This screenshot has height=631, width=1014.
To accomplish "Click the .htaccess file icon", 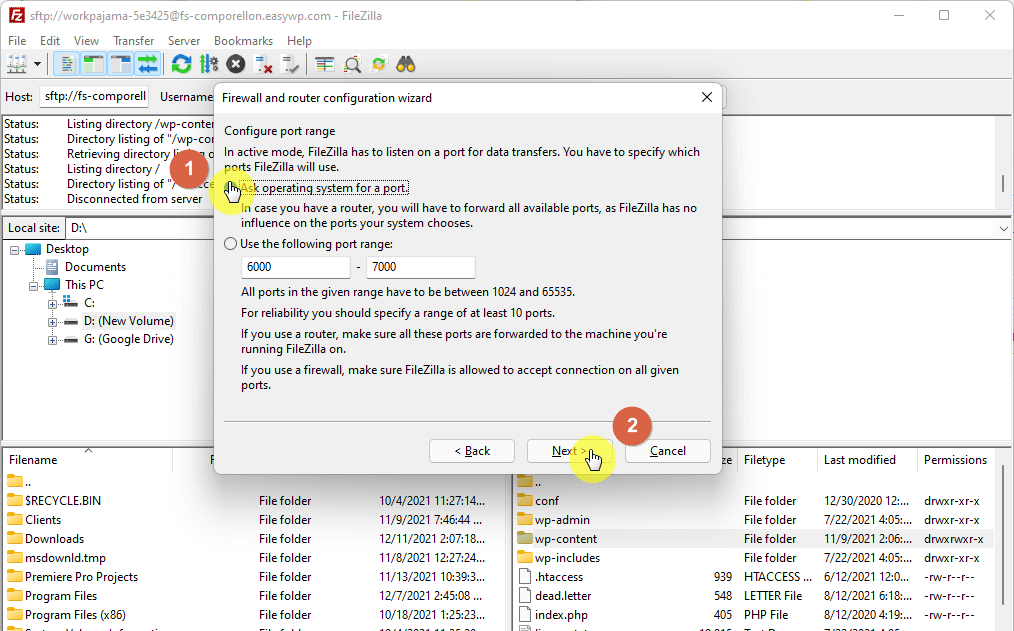I will [x=525, y=577].
